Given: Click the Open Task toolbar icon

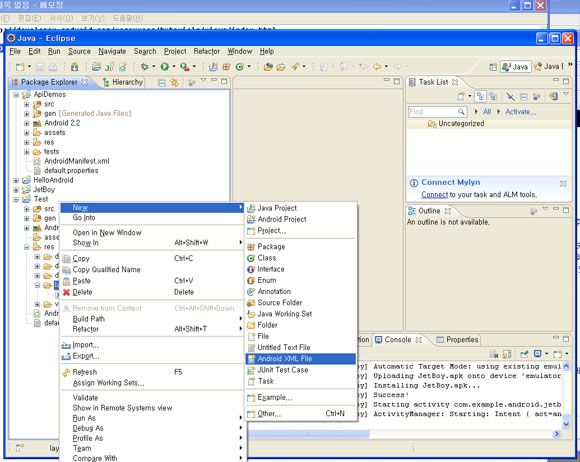Looking at the screenshot, I should click(281, 67).
